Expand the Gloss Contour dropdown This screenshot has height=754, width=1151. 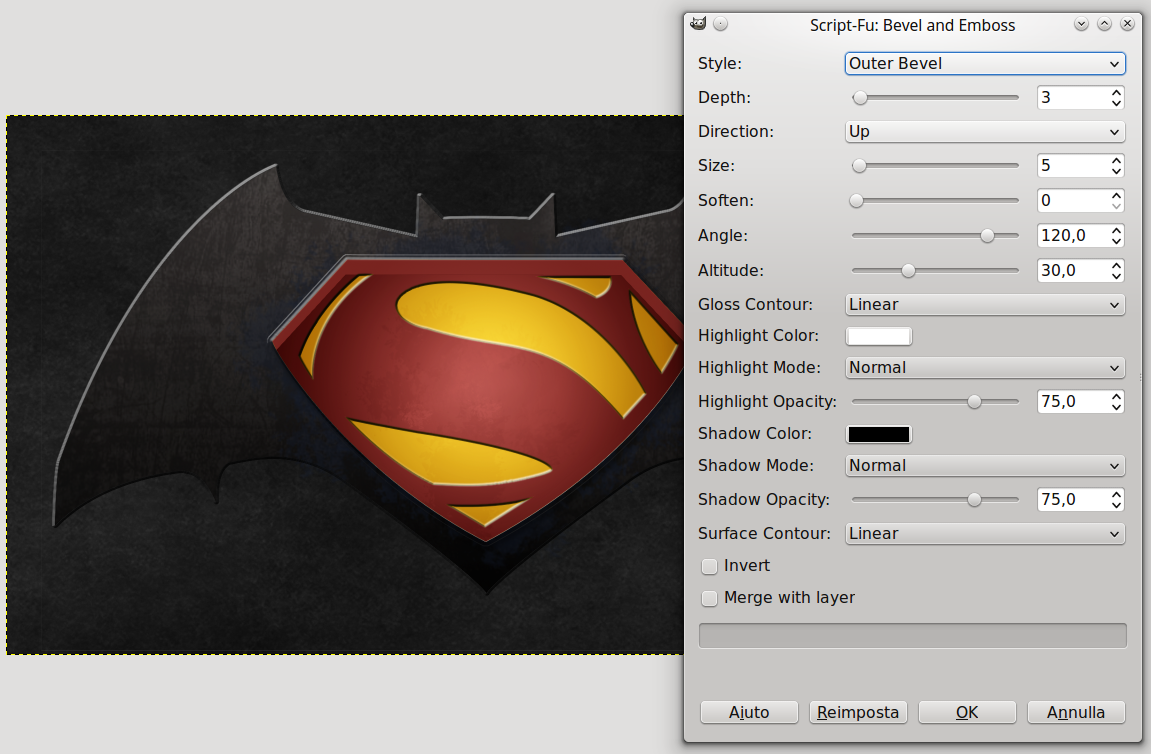point(985,305)
